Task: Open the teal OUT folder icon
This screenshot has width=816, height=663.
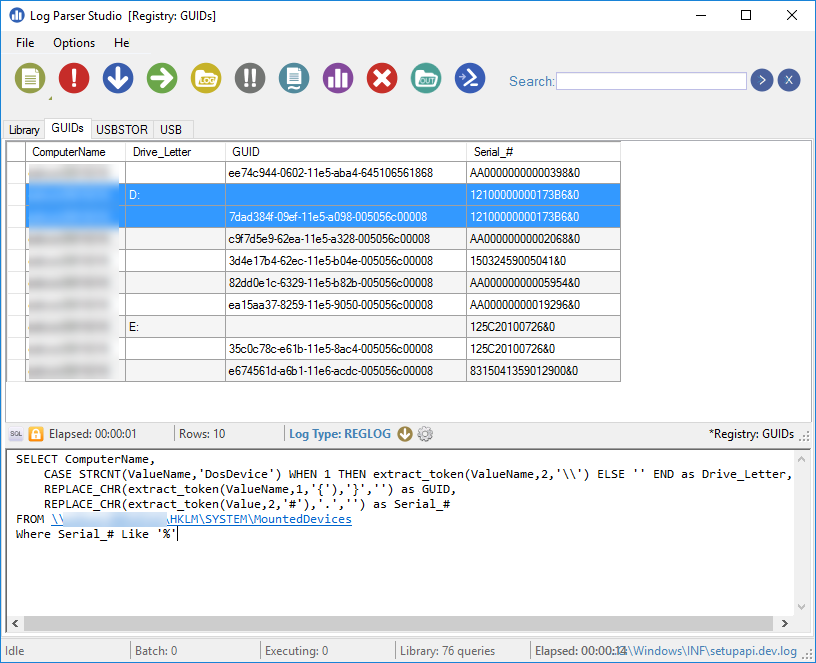Action: pyautogui.click(x=426, y=77)
